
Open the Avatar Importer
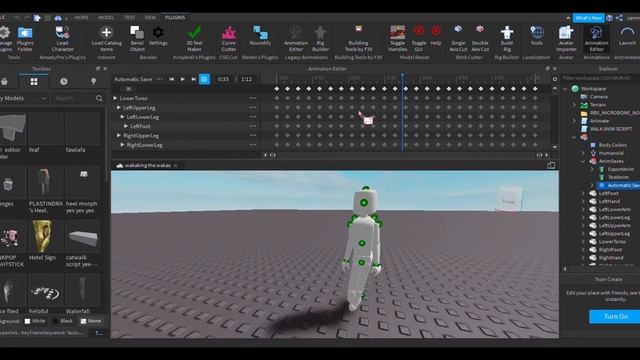[566, 39]
